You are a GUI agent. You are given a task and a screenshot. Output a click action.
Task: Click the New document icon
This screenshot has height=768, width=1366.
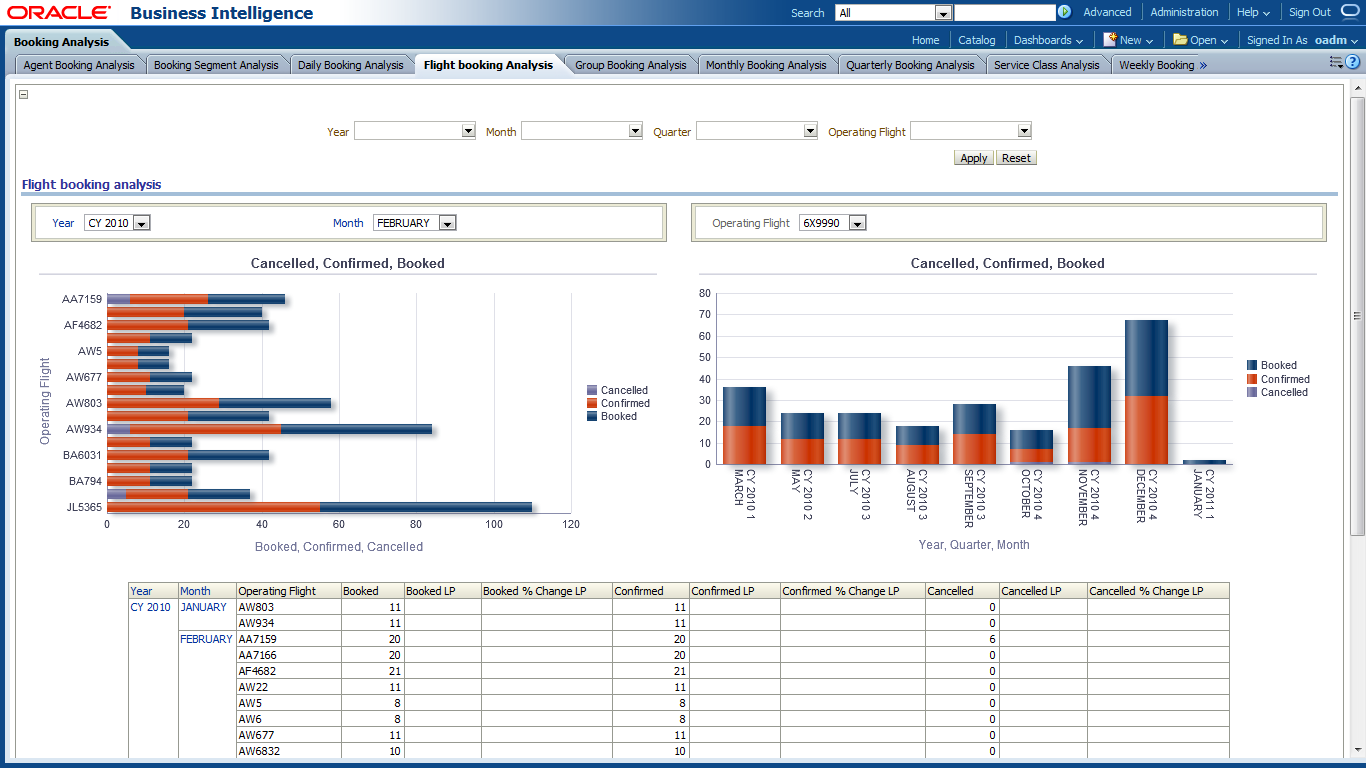point(1109,40)
